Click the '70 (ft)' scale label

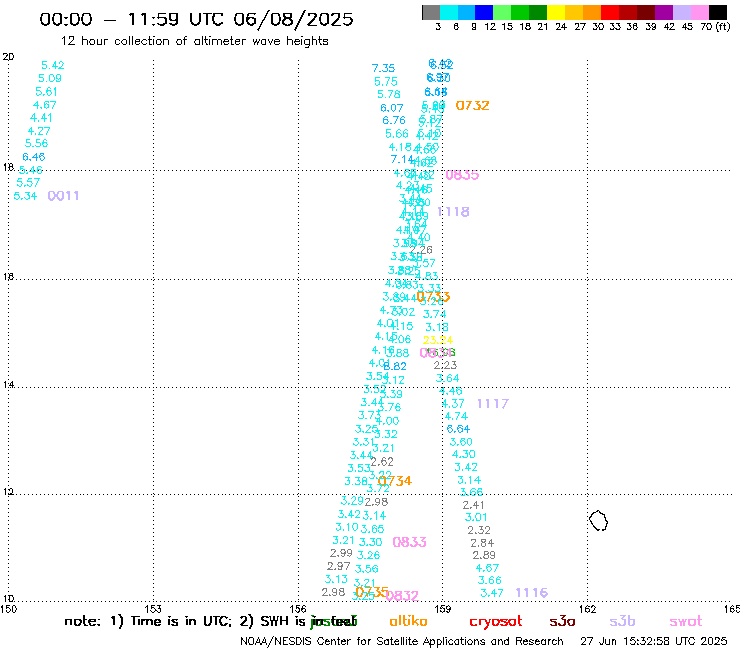(x=715, y=27)
